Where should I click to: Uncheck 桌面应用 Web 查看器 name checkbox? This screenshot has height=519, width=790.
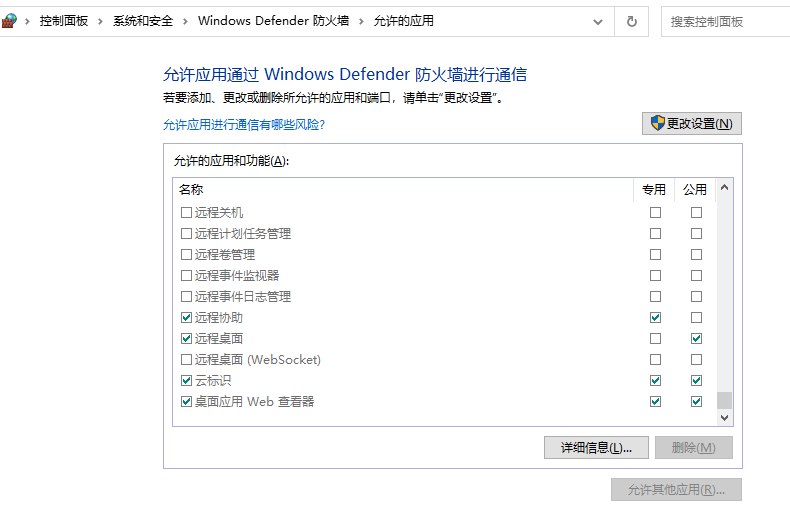point(186,402)
